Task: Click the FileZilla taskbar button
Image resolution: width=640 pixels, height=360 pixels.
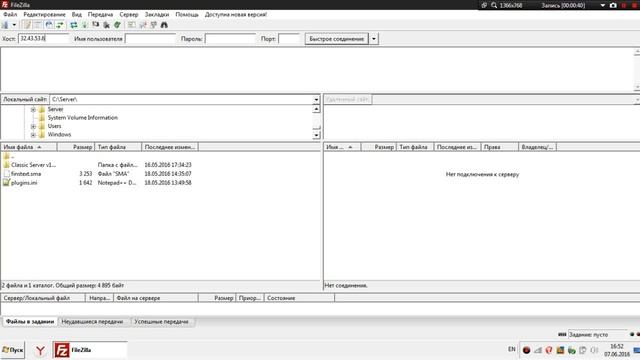Action: [x=90, y=350]
